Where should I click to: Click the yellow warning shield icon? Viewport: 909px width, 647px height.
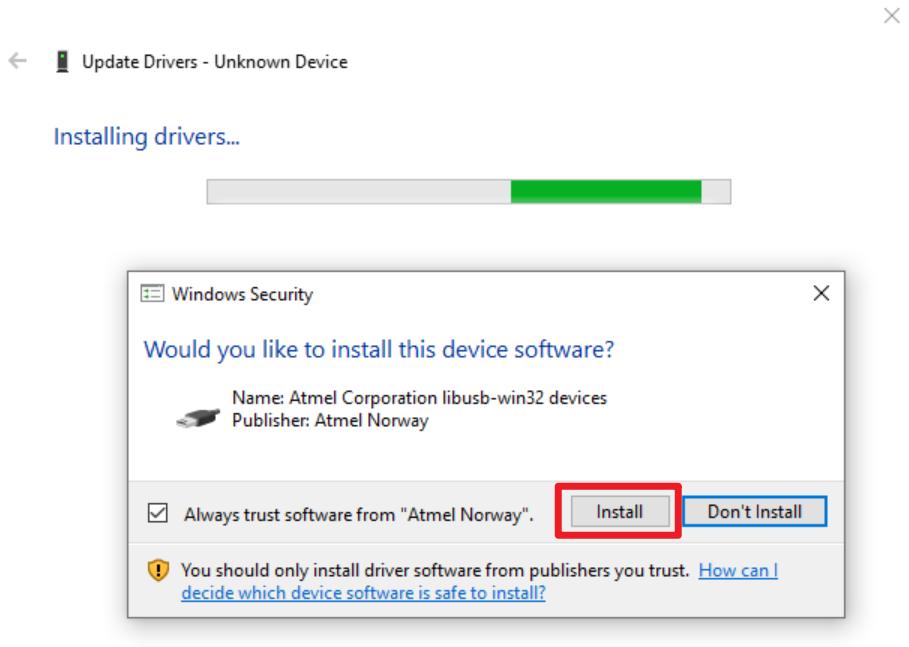(158, 571)
